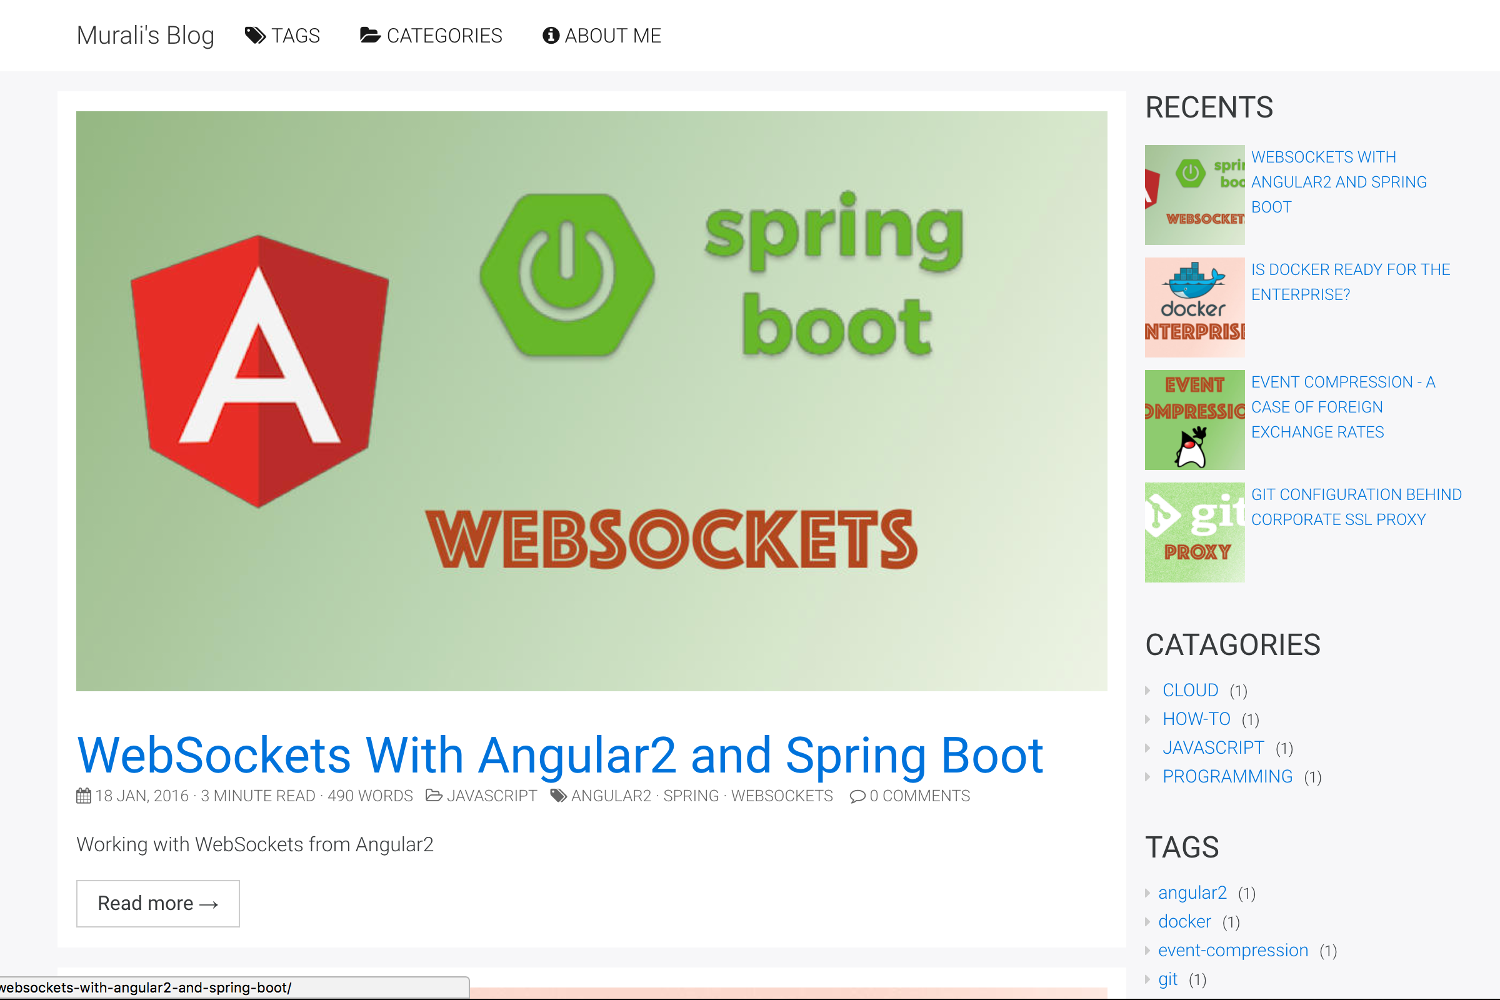Open the JAVASCRIPT category in sidebar
1500x1000 pixels.
click(x=1213, y=748)
